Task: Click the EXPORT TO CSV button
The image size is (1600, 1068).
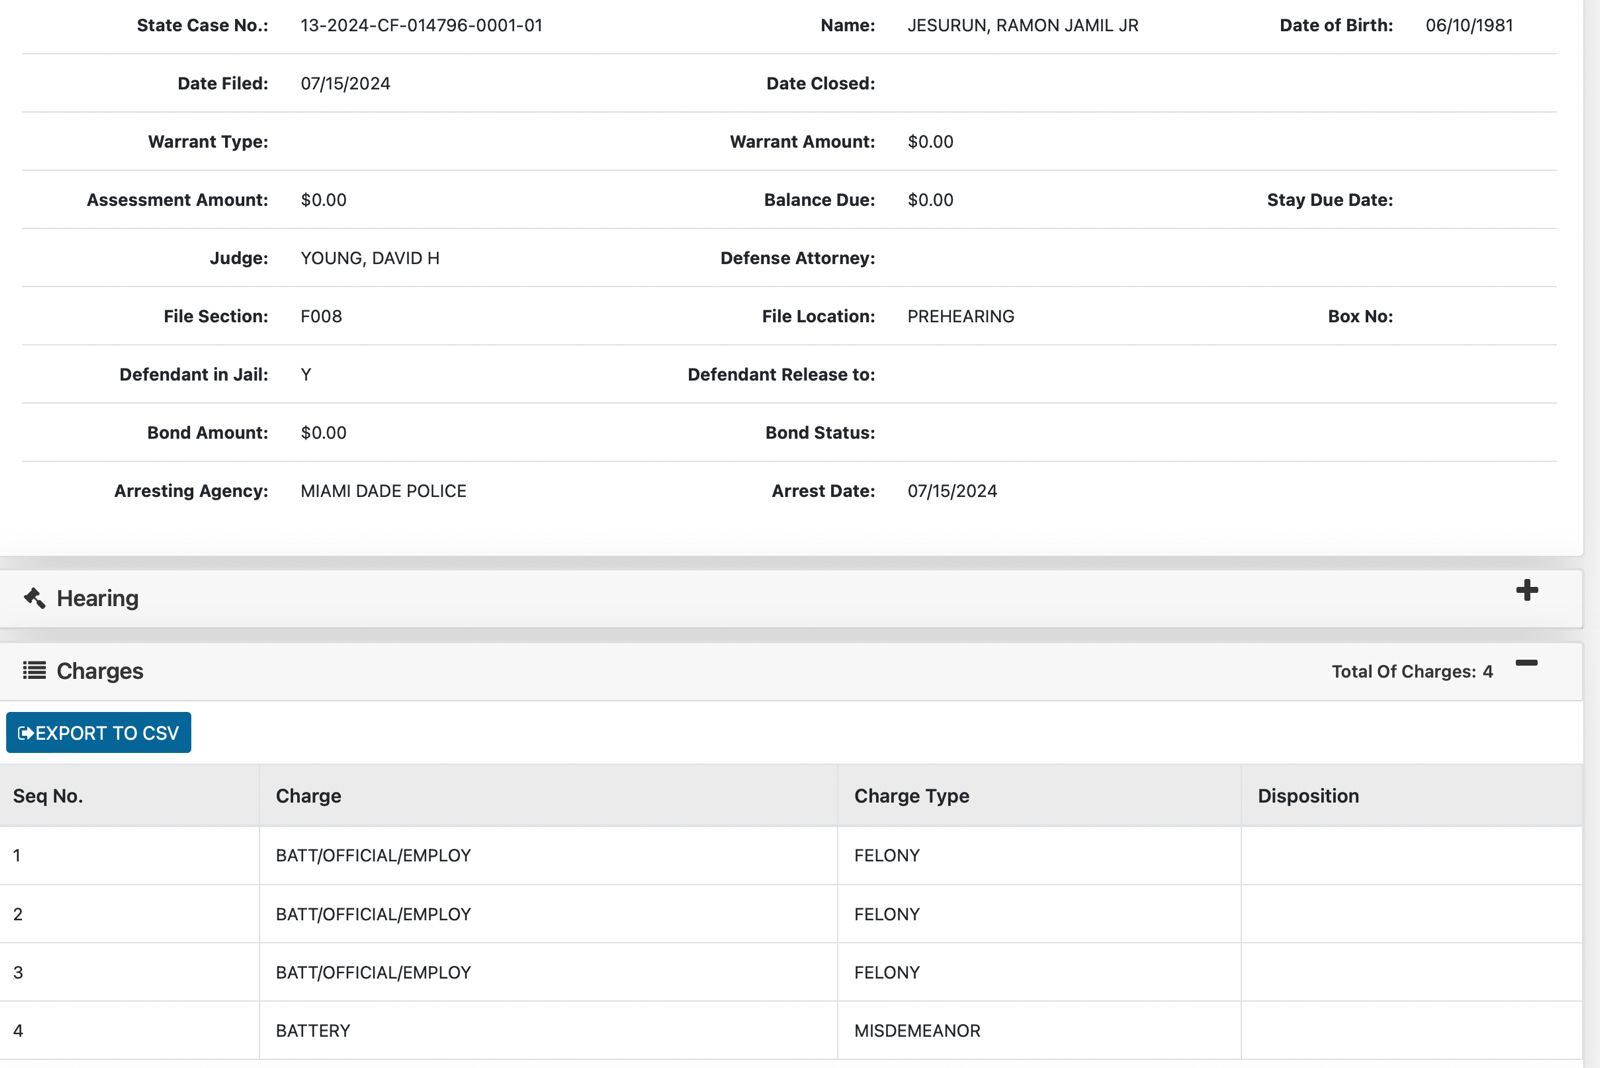Action: (x=98, y=733)
